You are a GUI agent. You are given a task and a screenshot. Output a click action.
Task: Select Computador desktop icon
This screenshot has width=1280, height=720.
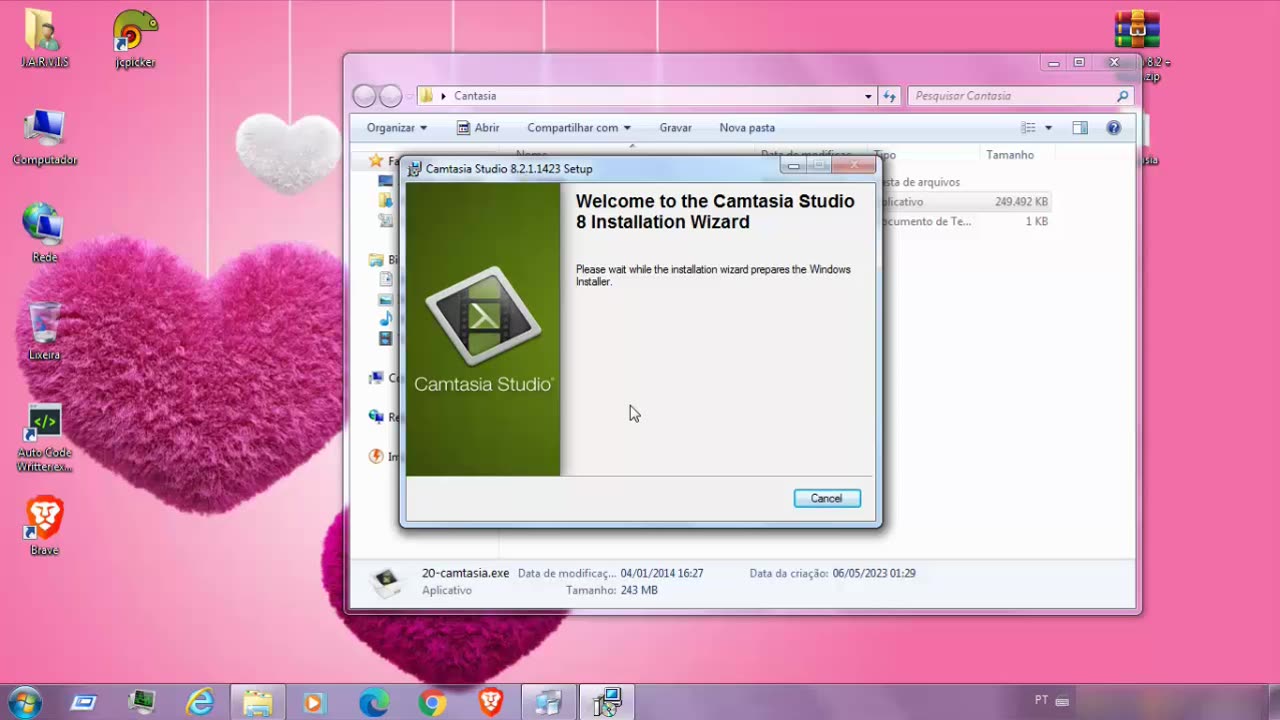[x=44, y=137]
